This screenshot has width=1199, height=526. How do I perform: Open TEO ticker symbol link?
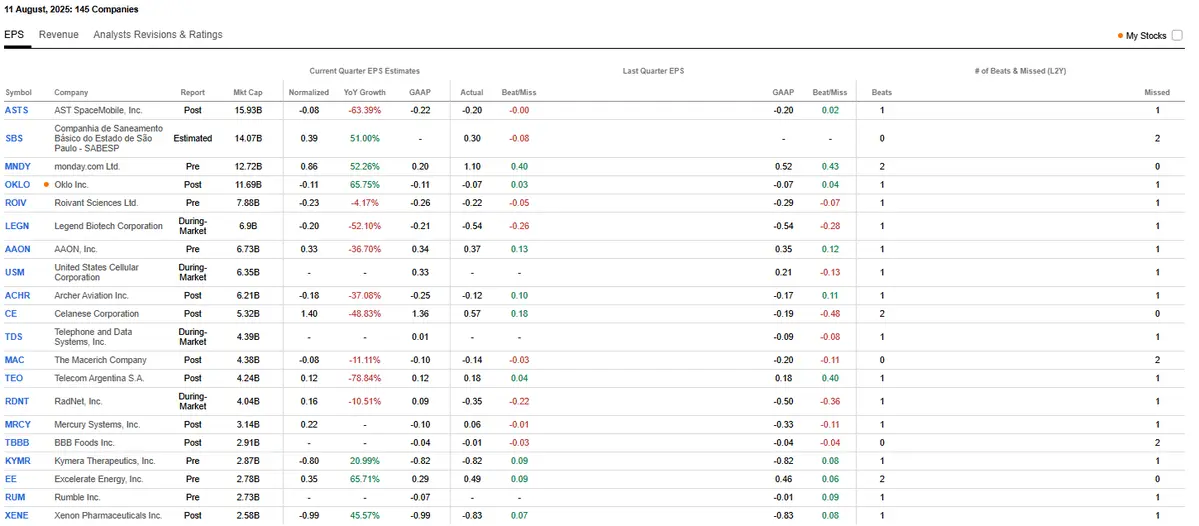click(x=14, y=378)
